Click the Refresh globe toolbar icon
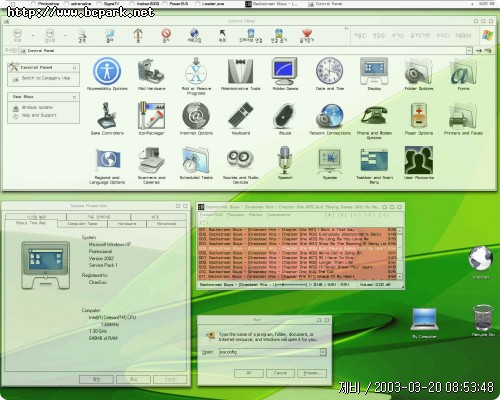The height and width of the screenshot is (400, 500). pos(194,35)
